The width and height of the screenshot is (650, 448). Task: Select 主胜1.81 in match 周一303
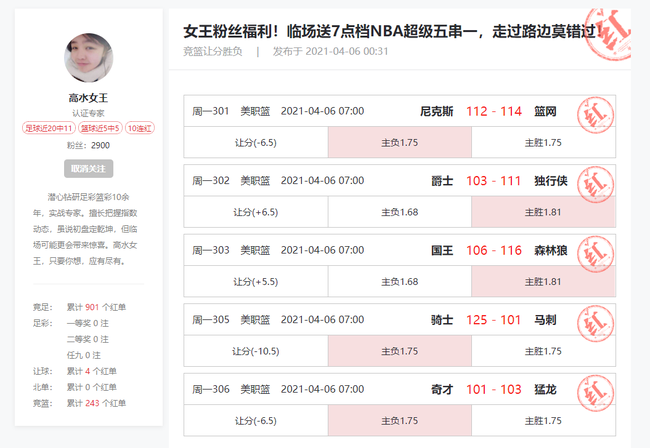coord(543,282)
